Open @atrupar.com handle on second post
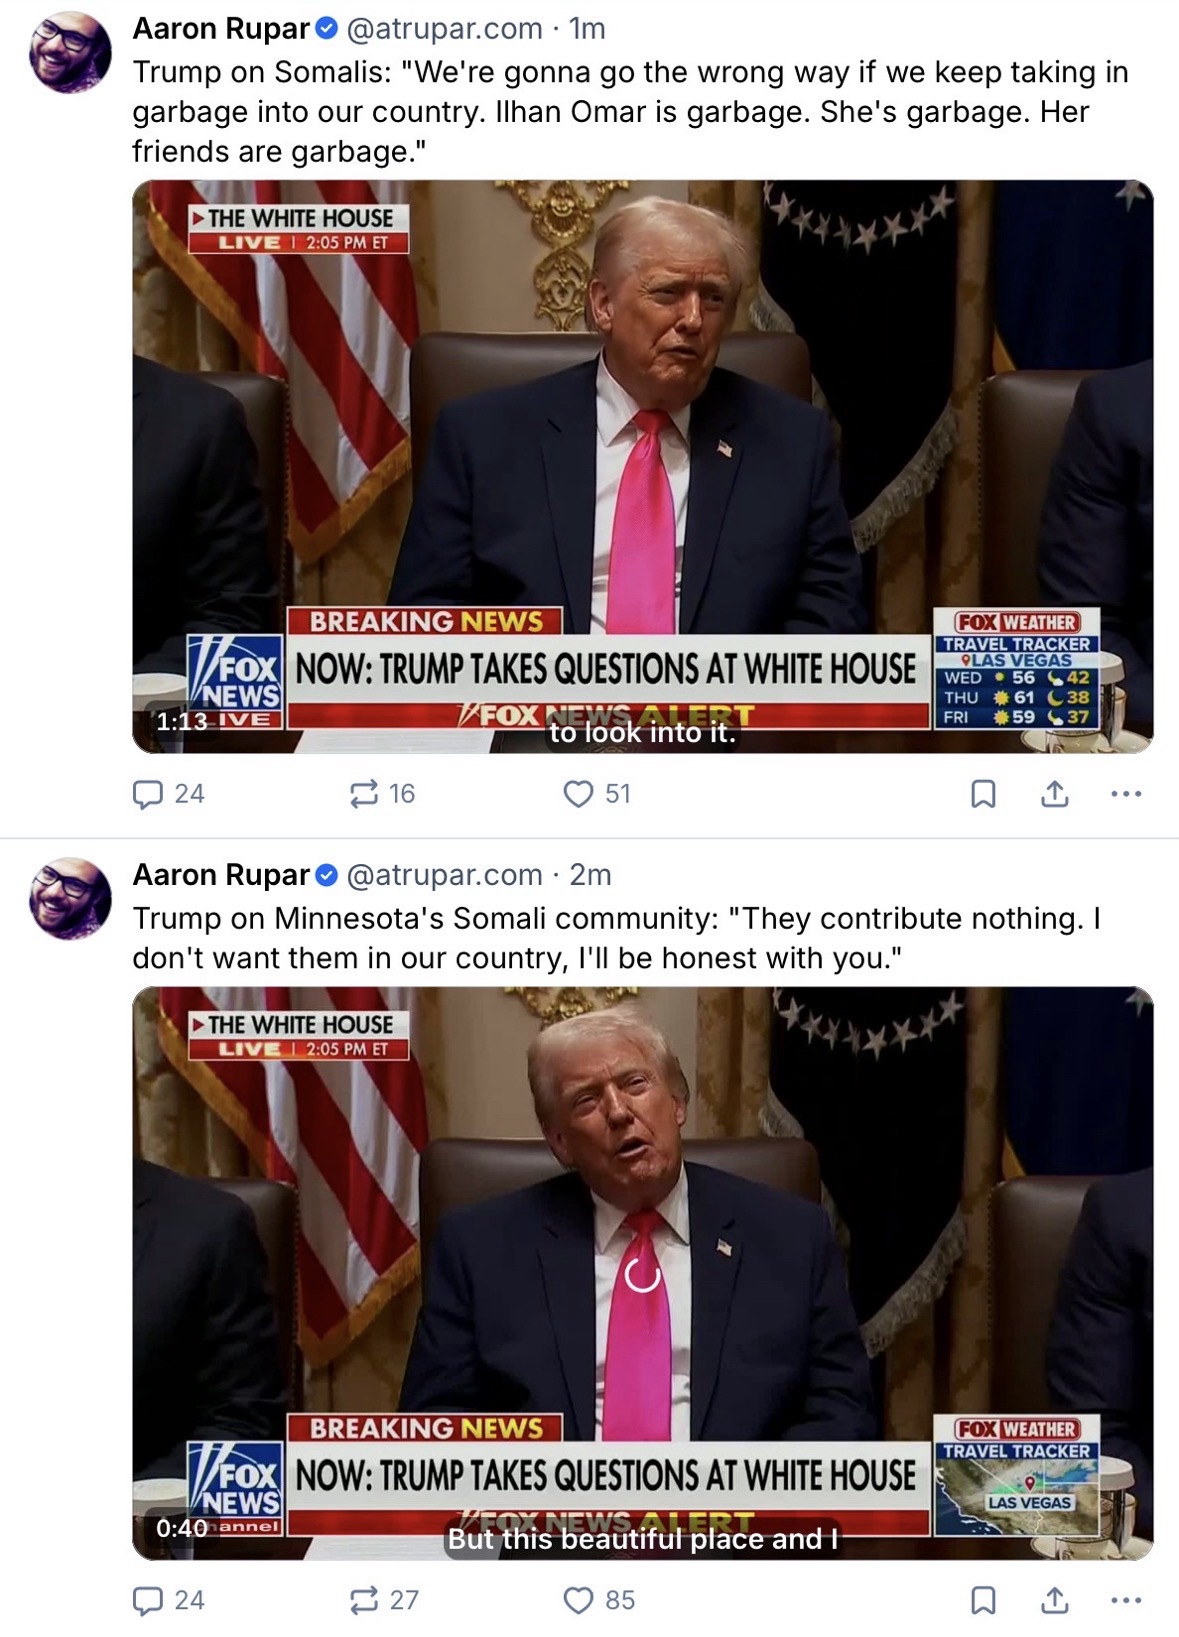This screenshot has width=1179, height=1637. pos(444,875)
